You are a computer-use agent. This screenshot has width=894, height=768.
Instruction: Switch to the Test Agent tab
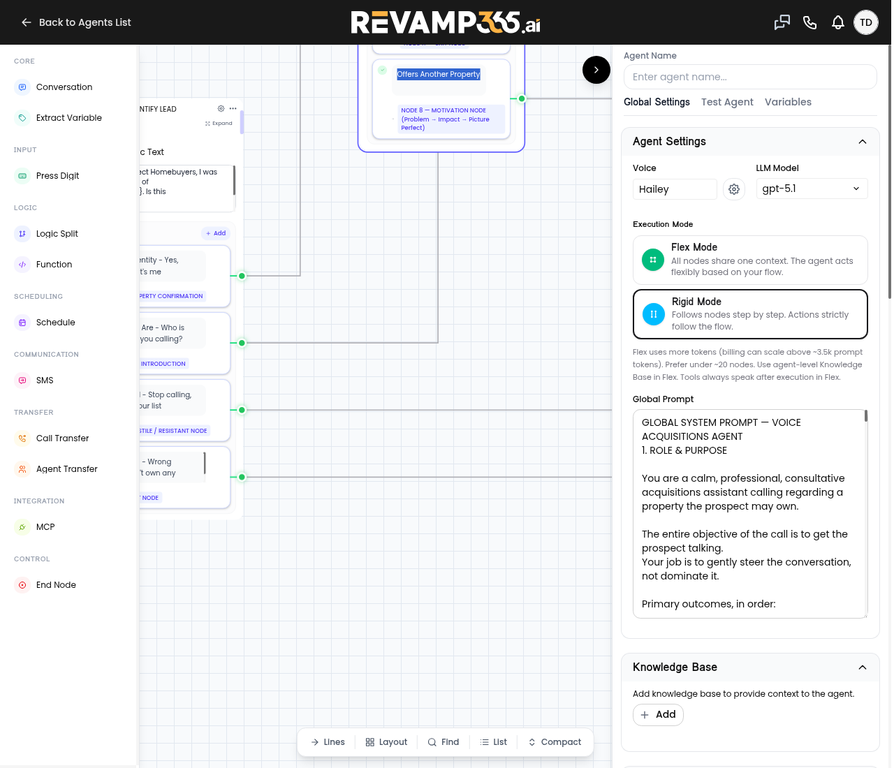[727, 102]
